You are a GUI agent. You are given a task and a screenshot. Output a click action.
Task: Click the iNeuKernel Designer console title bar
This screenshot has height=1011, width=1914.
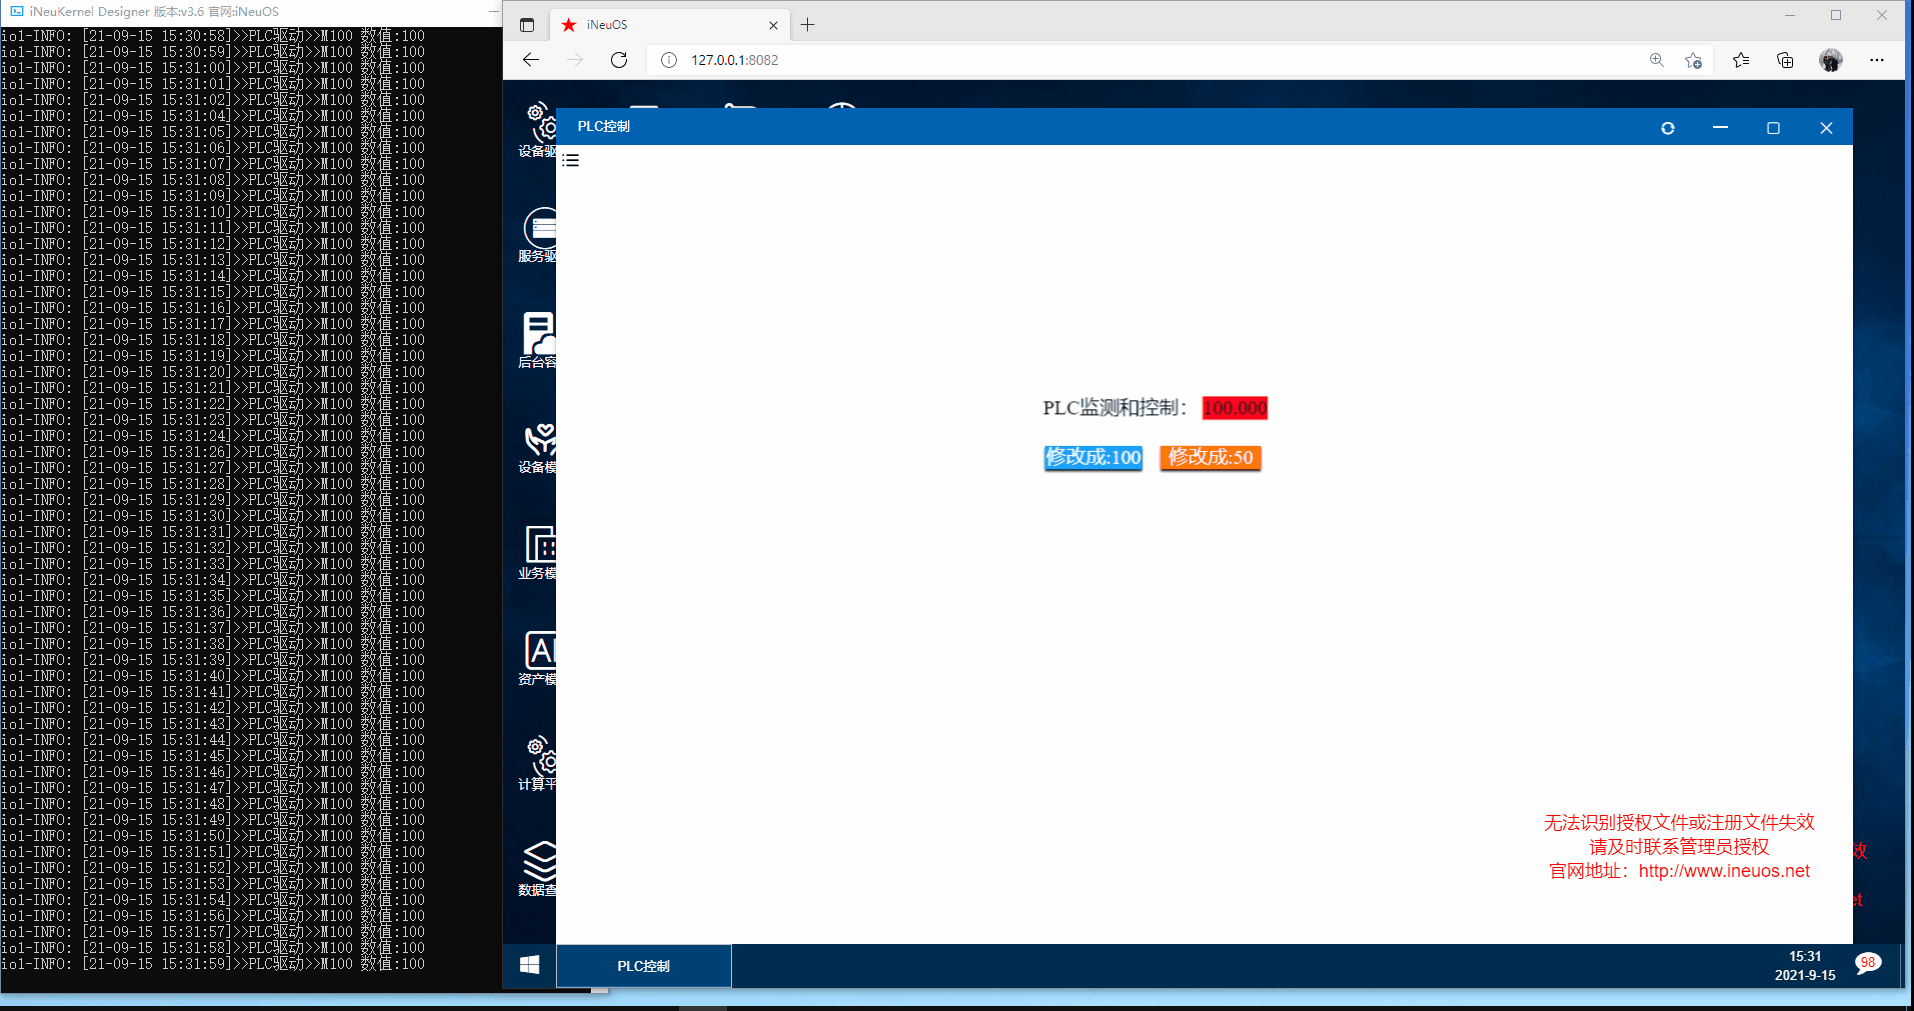[250, 12]
